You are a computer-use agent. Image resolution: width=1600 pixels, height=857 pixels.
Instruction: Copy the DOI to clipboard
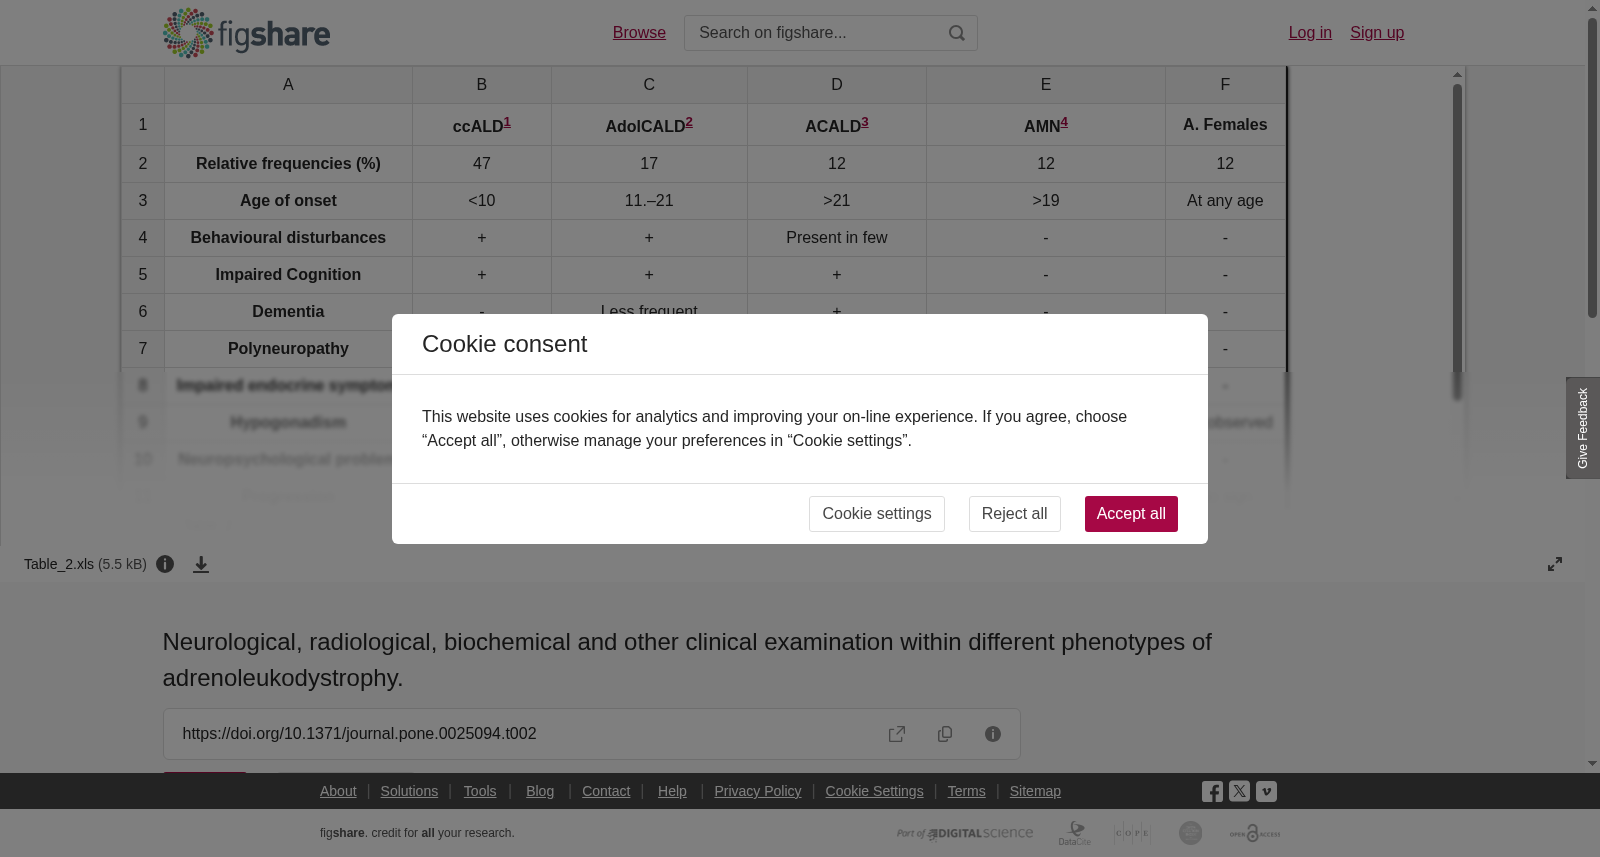point(945,734)
